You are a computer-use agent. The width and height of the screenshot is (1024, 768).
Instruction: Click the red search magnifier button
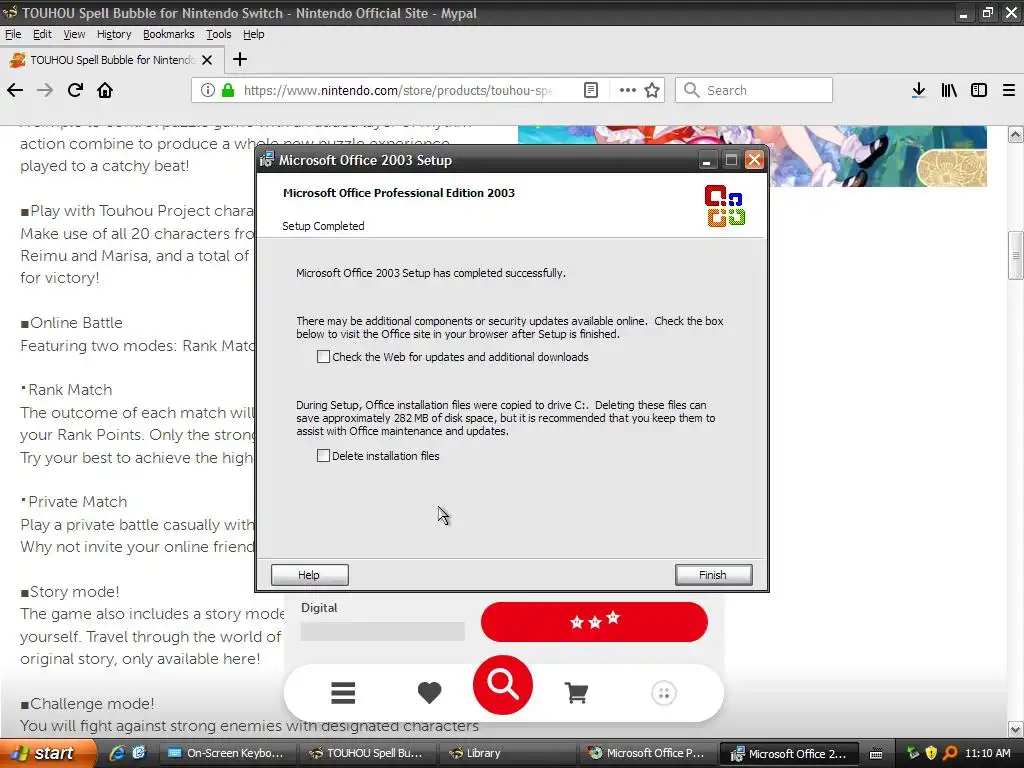pyautogui.click(x=503, y=685)
